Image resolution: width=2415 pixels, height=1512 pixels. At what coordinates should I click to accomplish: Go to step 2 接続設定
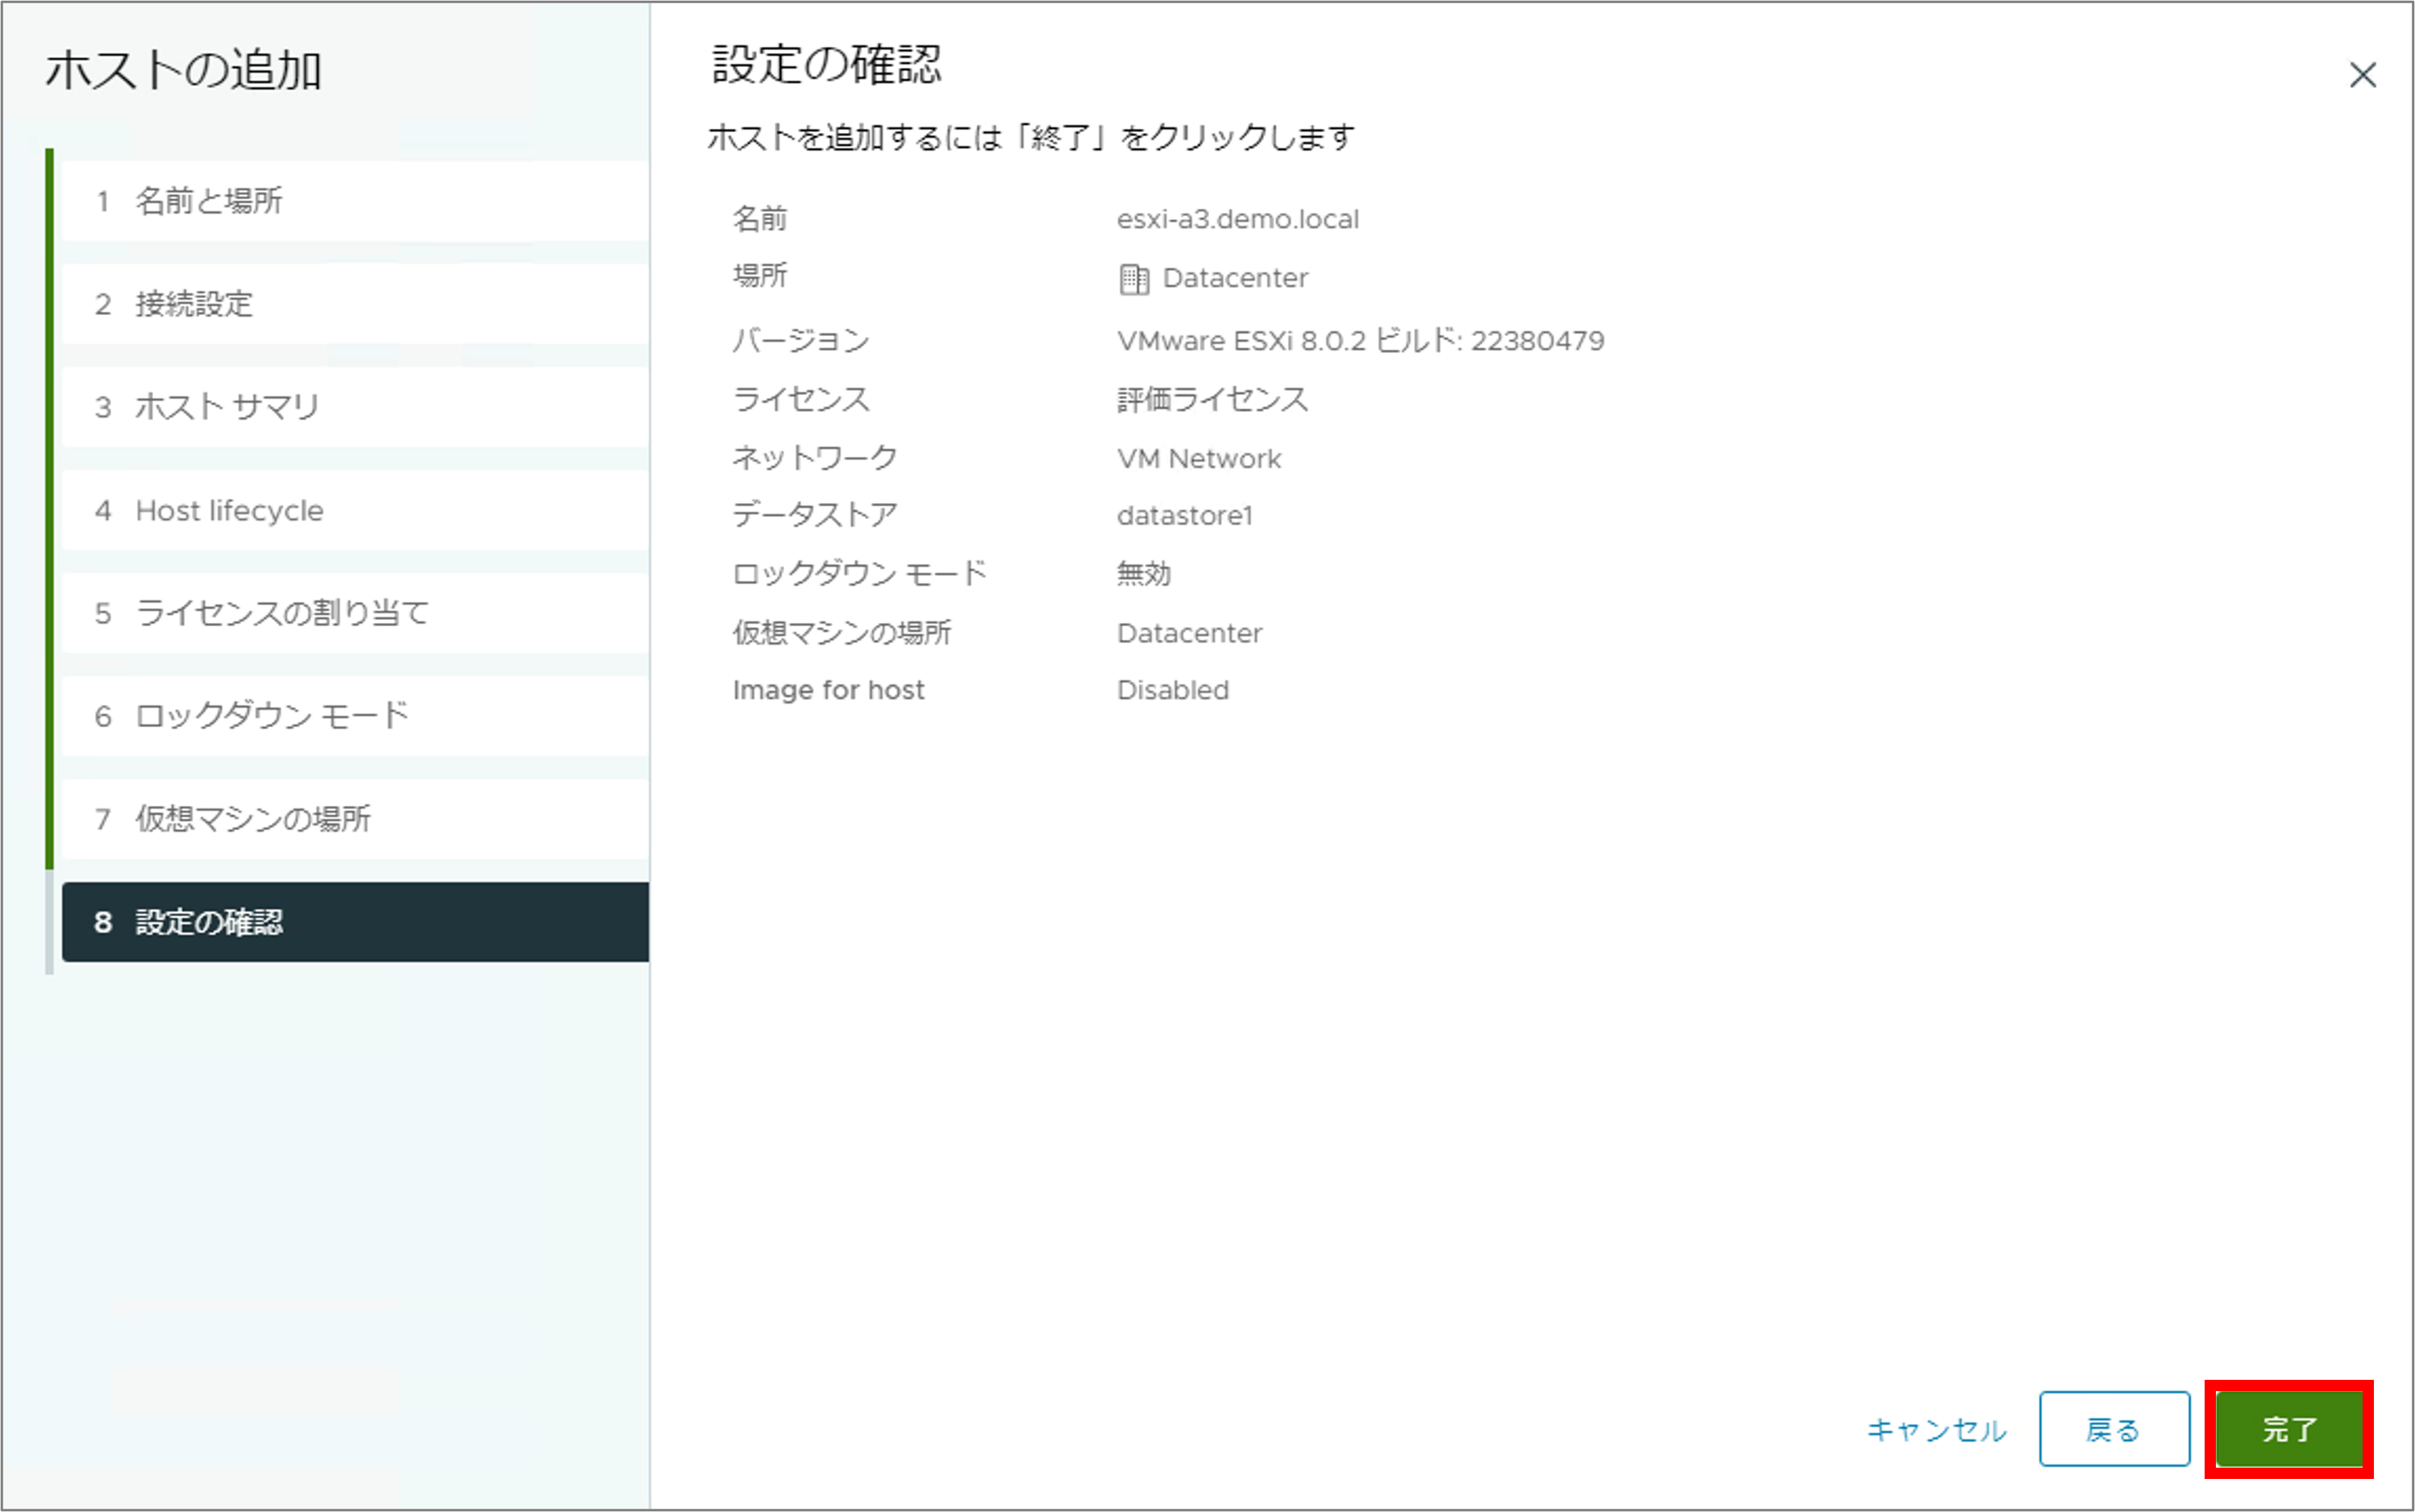coord(355,304)
